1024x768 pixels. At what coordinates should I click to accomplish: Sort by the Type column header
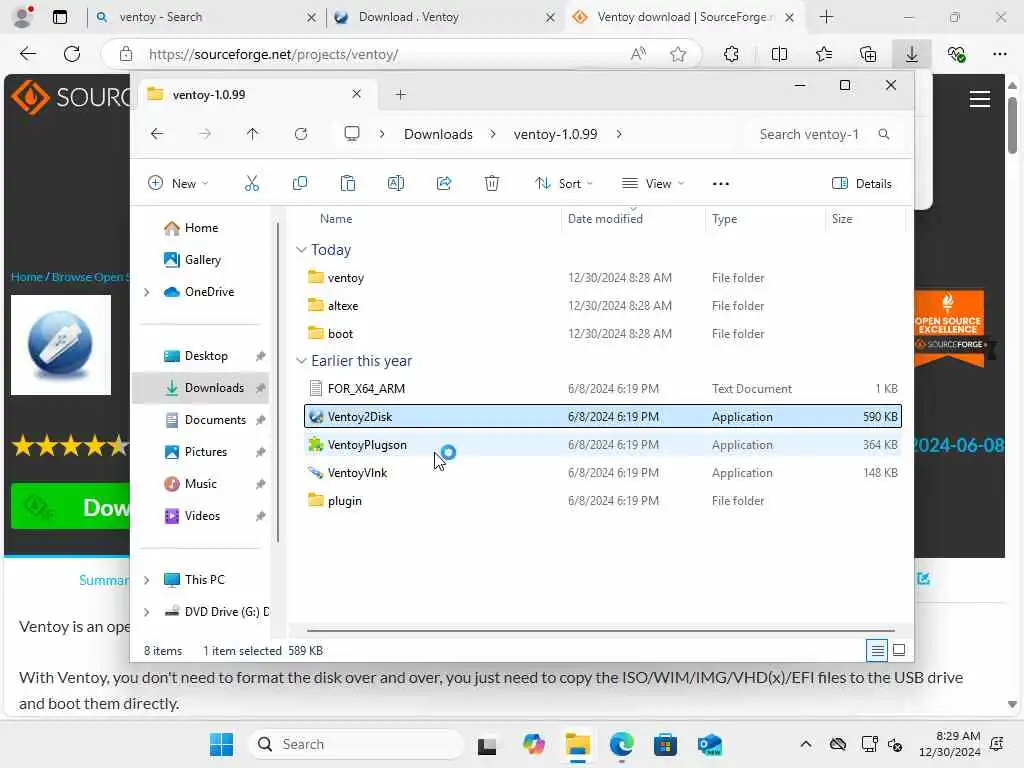tap(724, 219)
